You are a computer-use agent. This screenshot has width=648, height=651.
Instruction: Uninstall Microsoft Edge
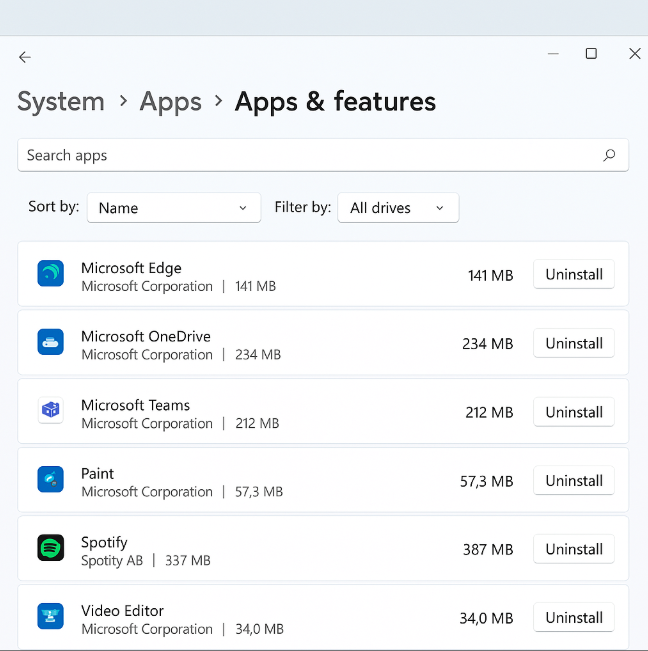tap(574, 274)
